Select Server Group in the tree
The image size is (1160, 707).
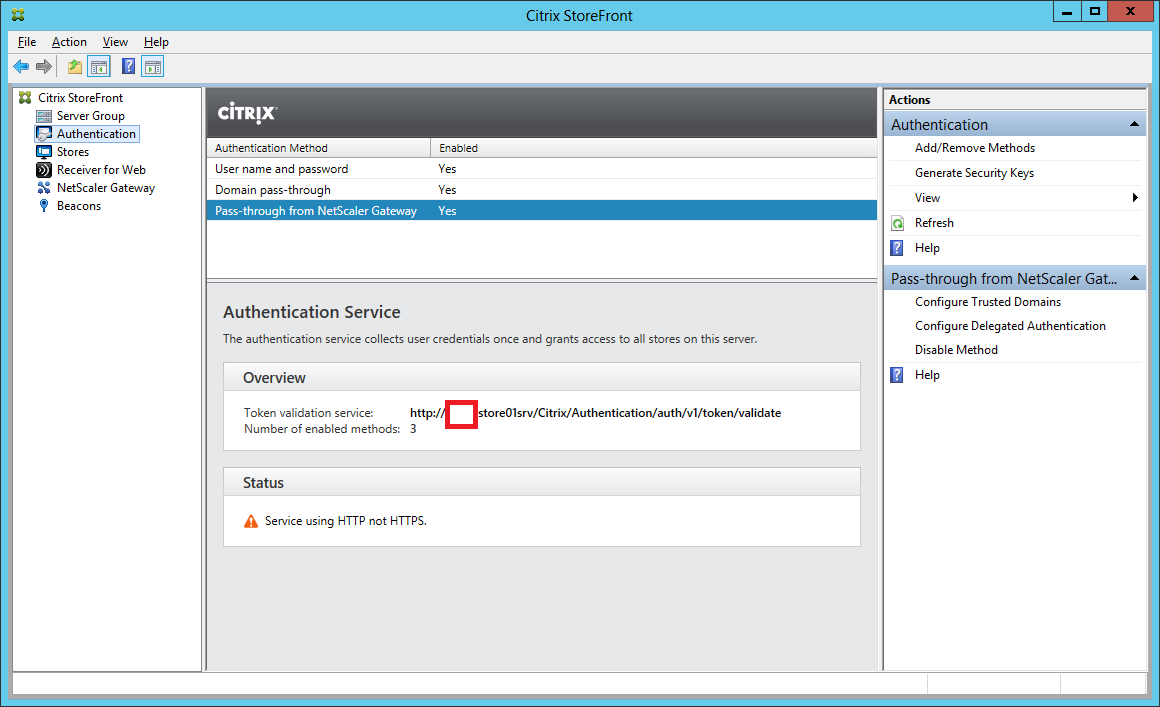click(x=90, y=116)
